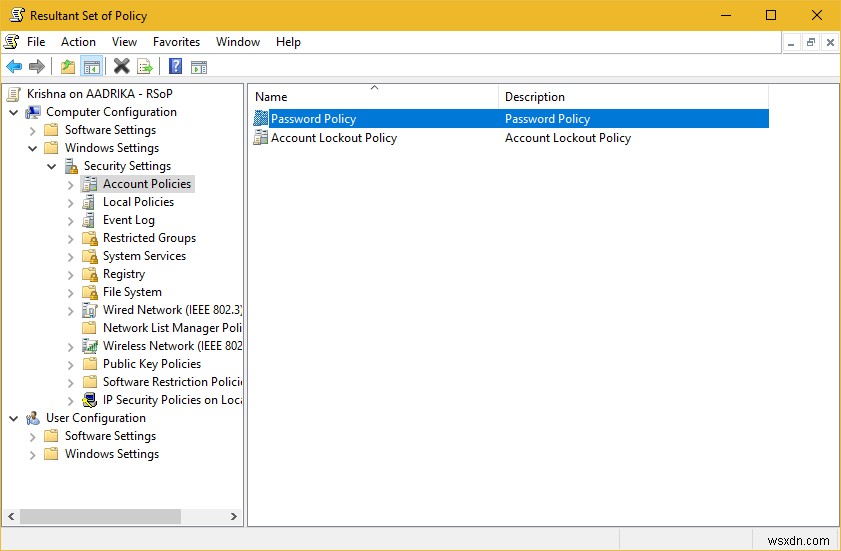Minimize the inner MMC child window
The image size is (841, 551).
tap(791, 42)
